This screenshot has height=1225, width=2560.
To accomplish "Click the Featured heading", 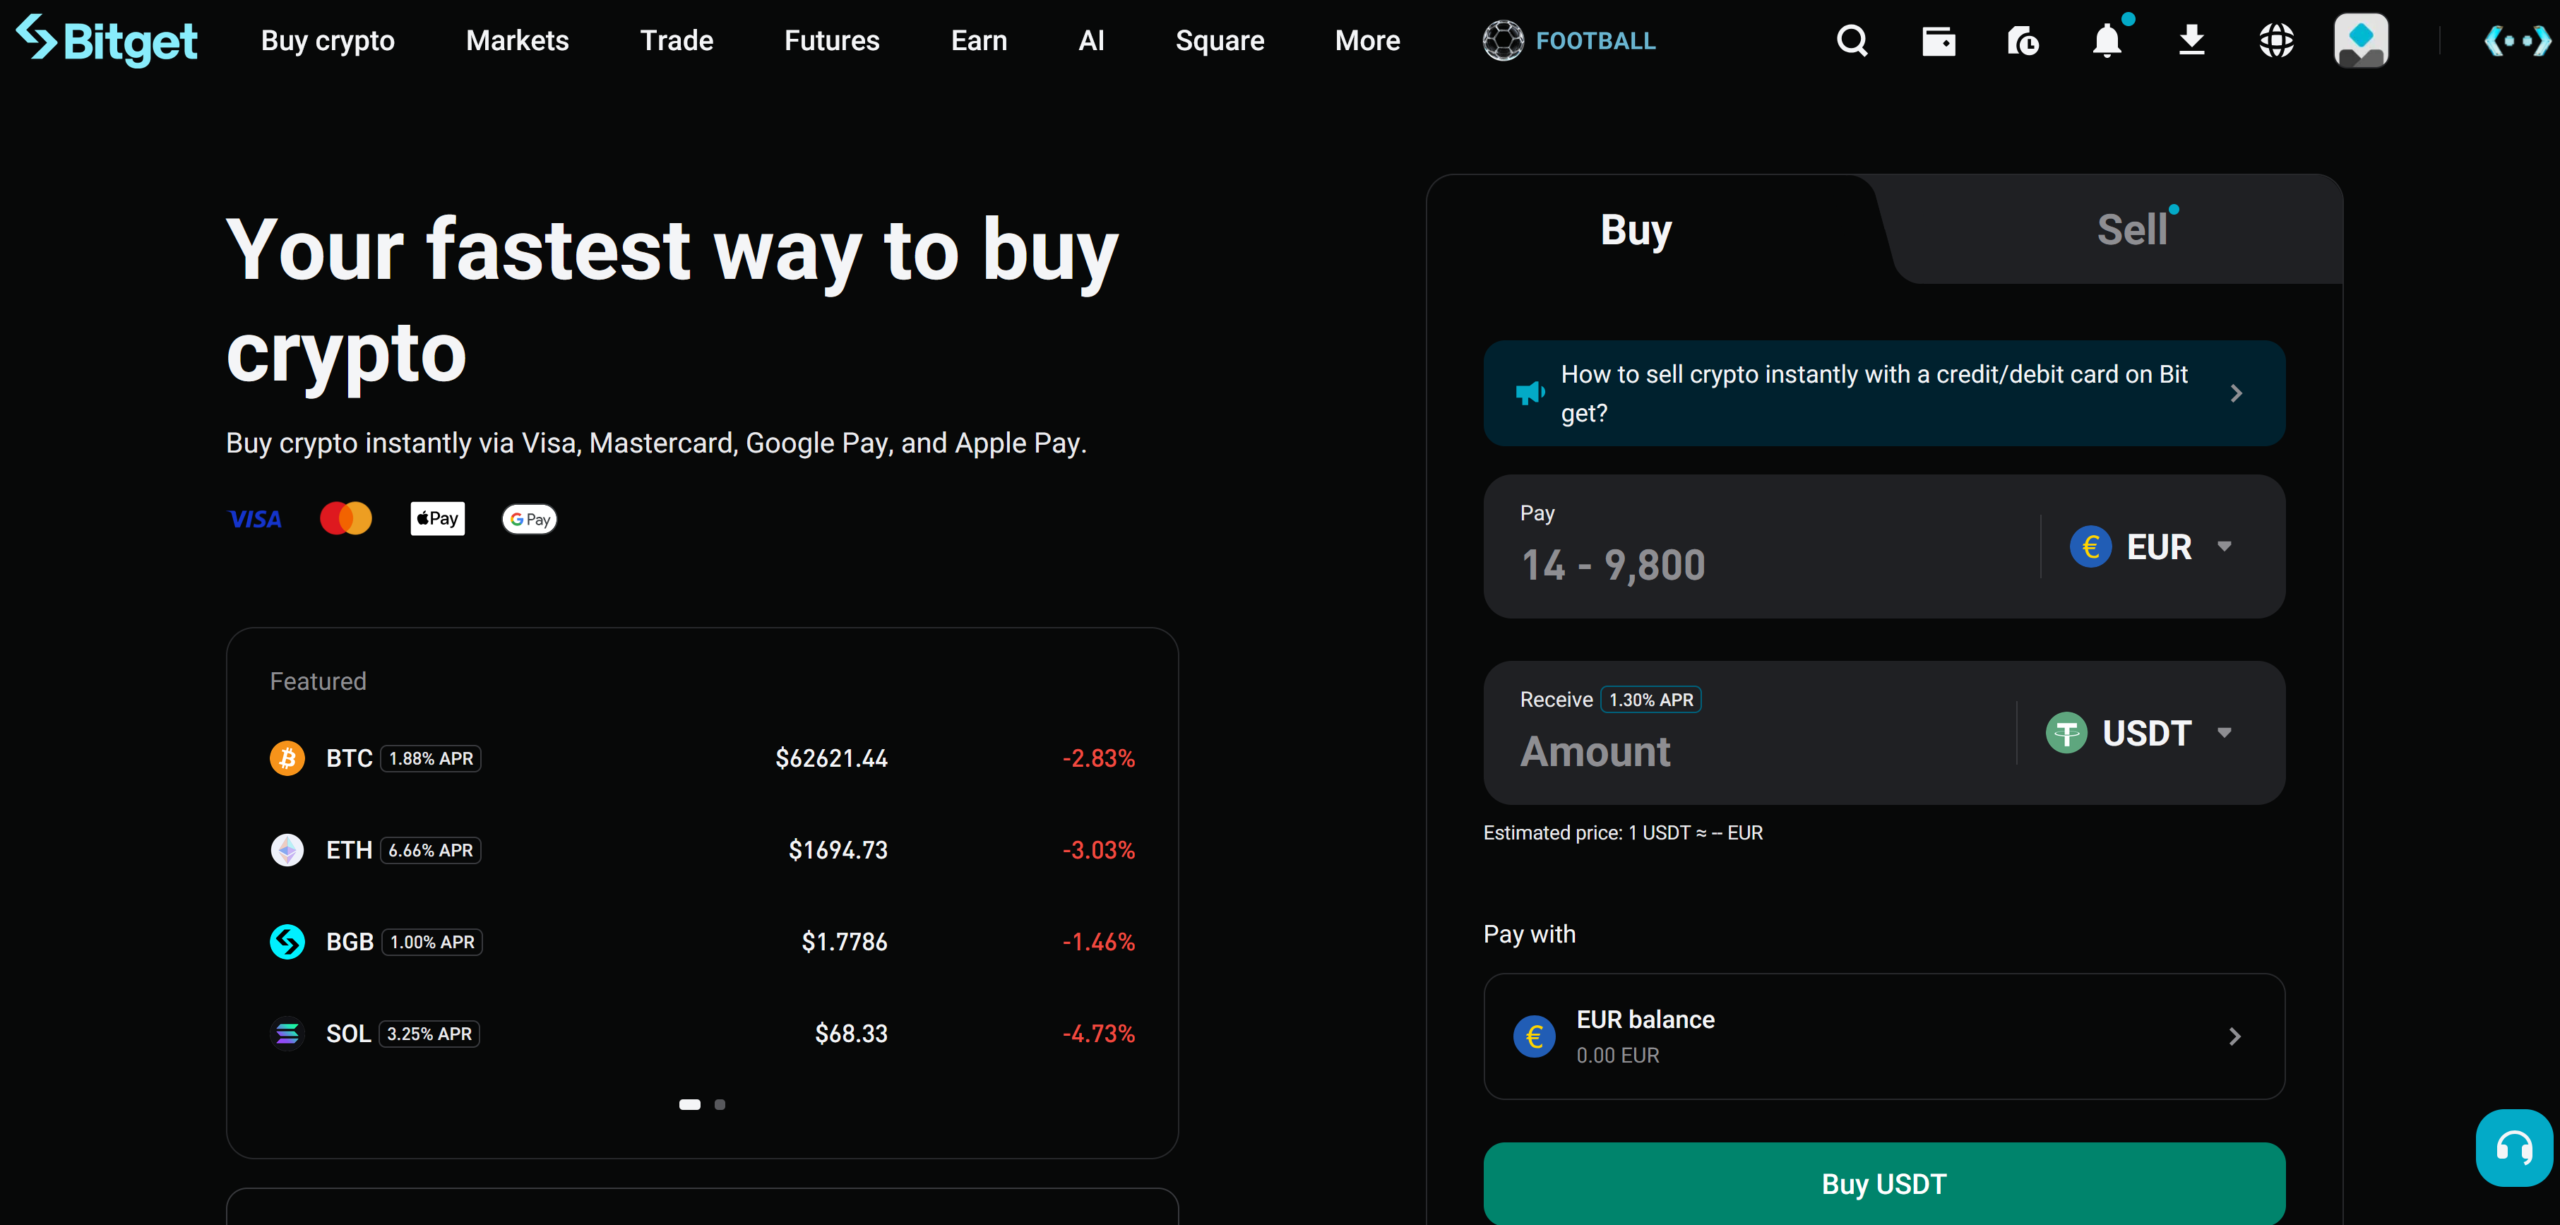I will pyautogui.click(x=318, y=681).
